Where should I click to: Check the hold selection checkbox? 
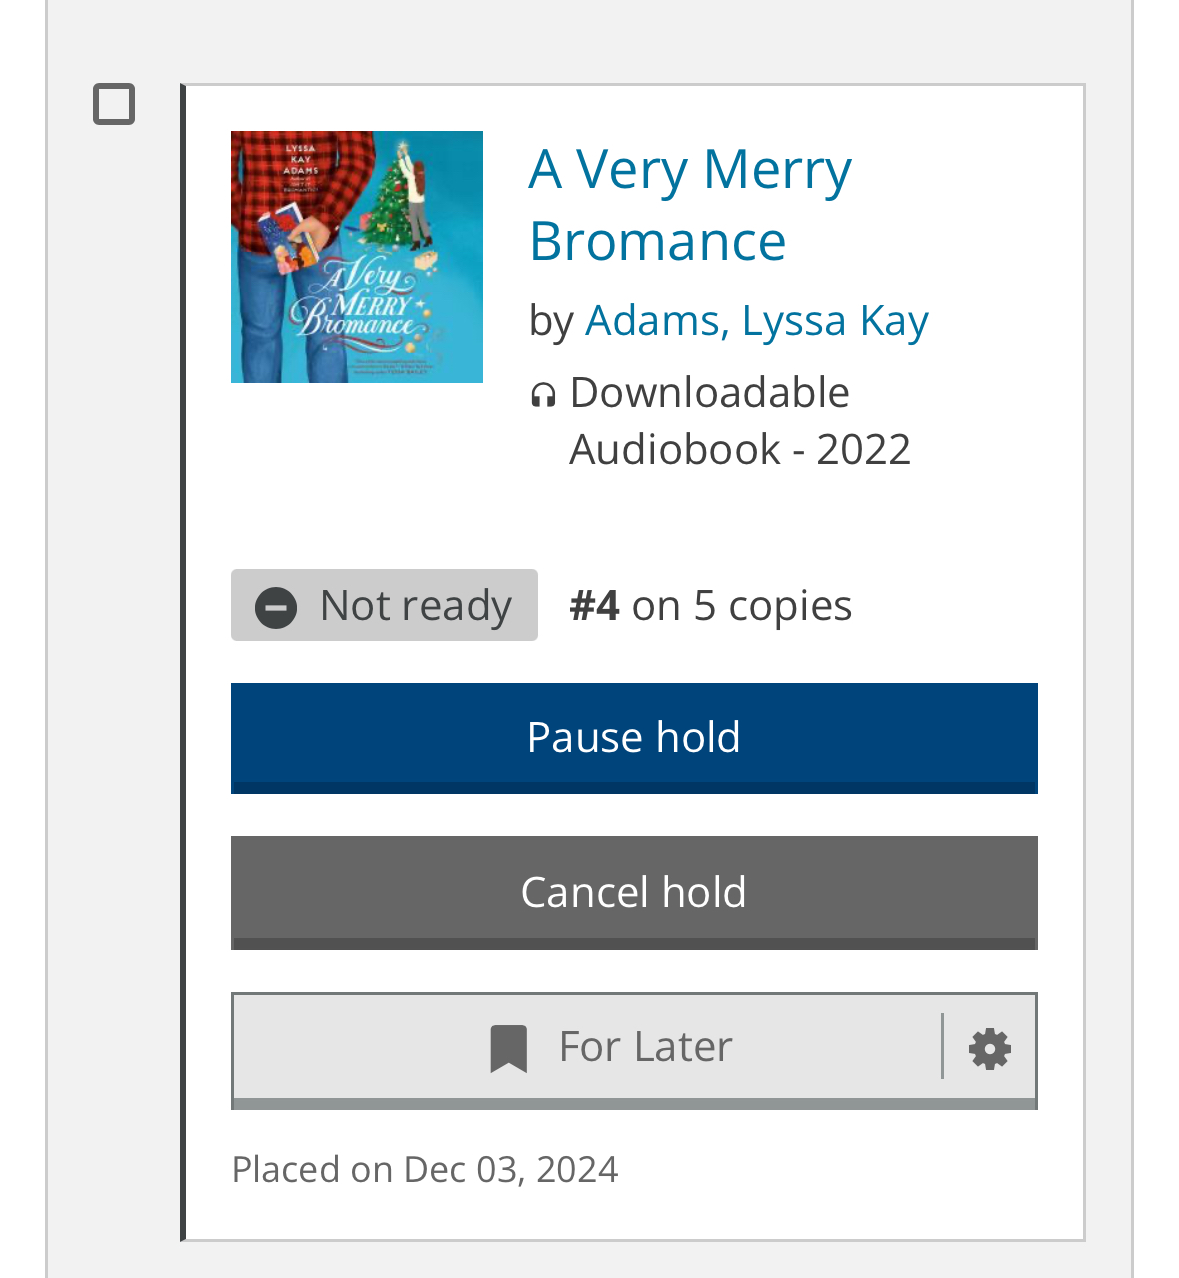point(114,104)
